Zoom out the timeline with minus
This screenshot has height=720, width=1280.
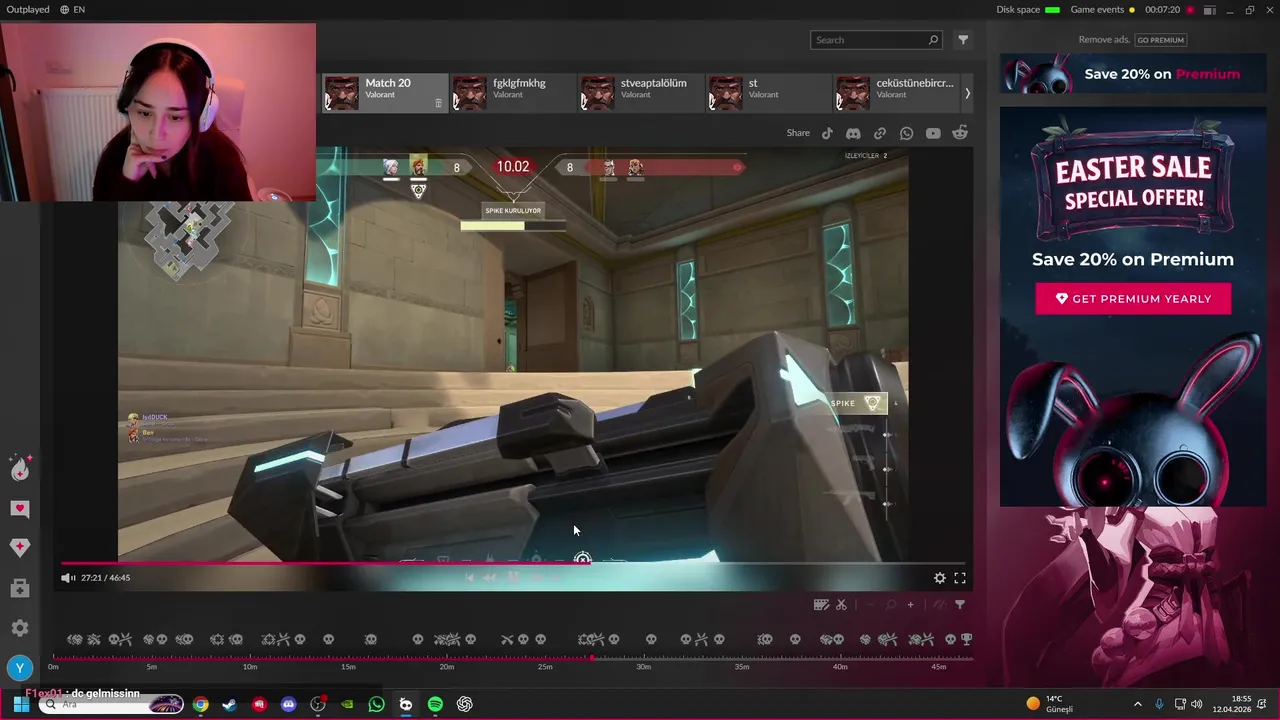coord(870,604)
